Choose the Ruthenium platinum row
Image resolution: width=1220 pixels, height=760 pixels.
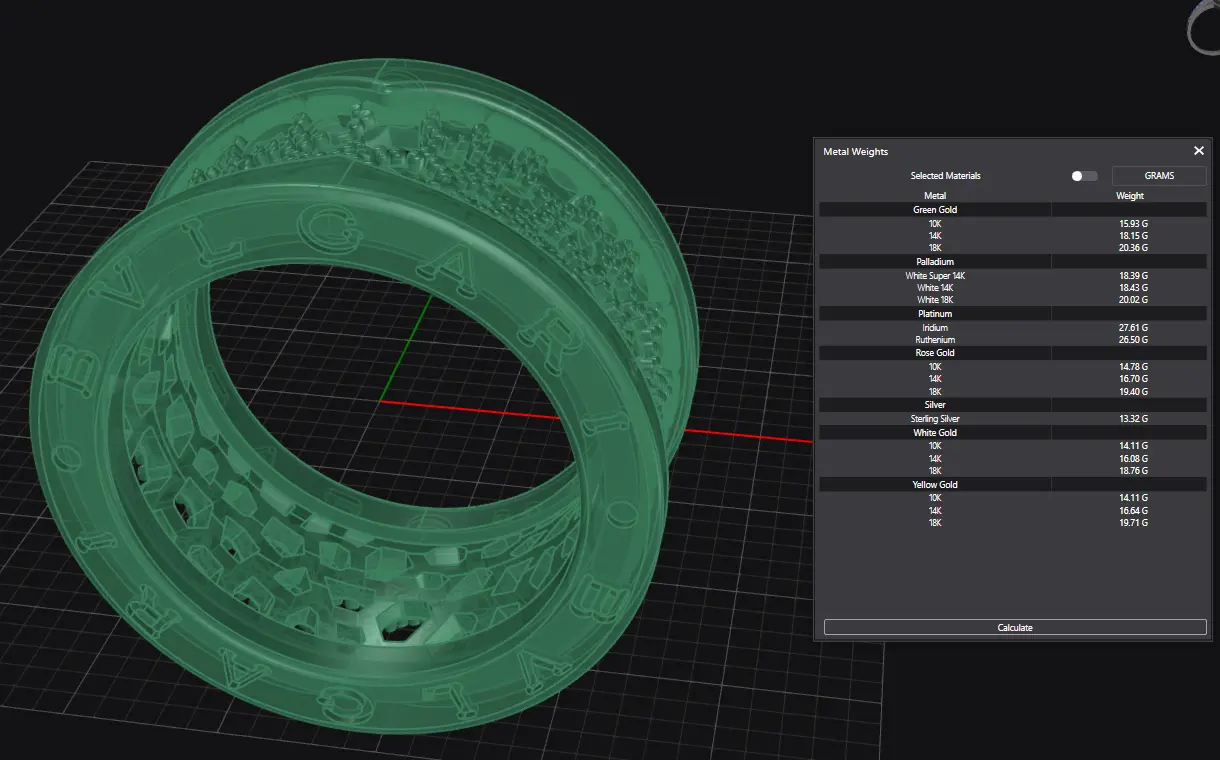coord(935,340)
